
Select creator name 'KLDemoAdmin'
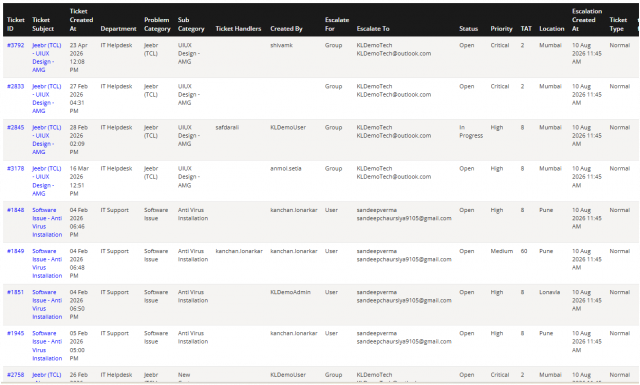point(290,292)
